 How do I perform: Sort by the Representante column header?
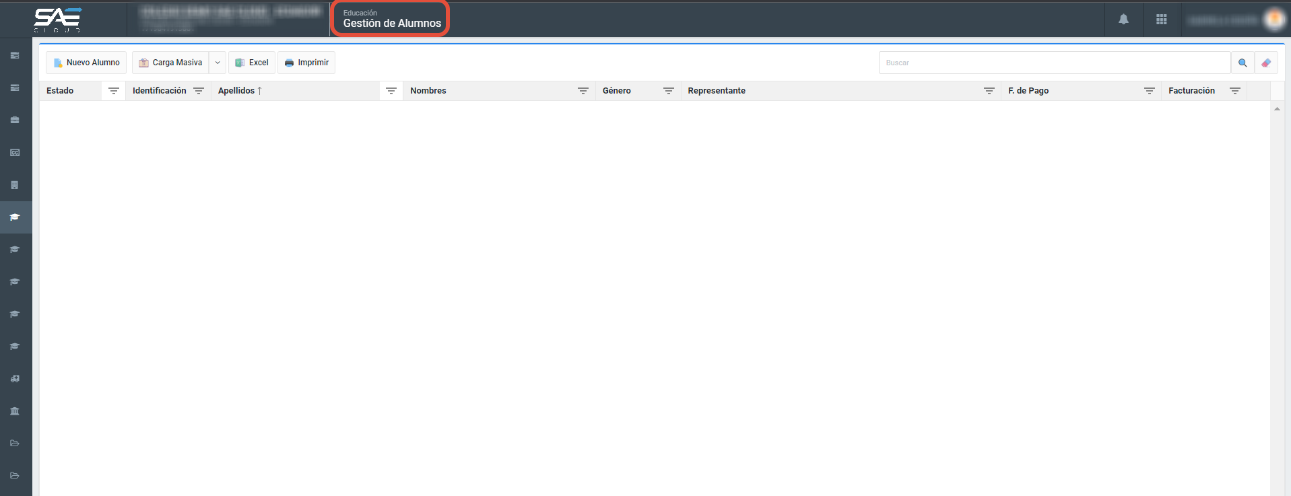coord(717,91)
